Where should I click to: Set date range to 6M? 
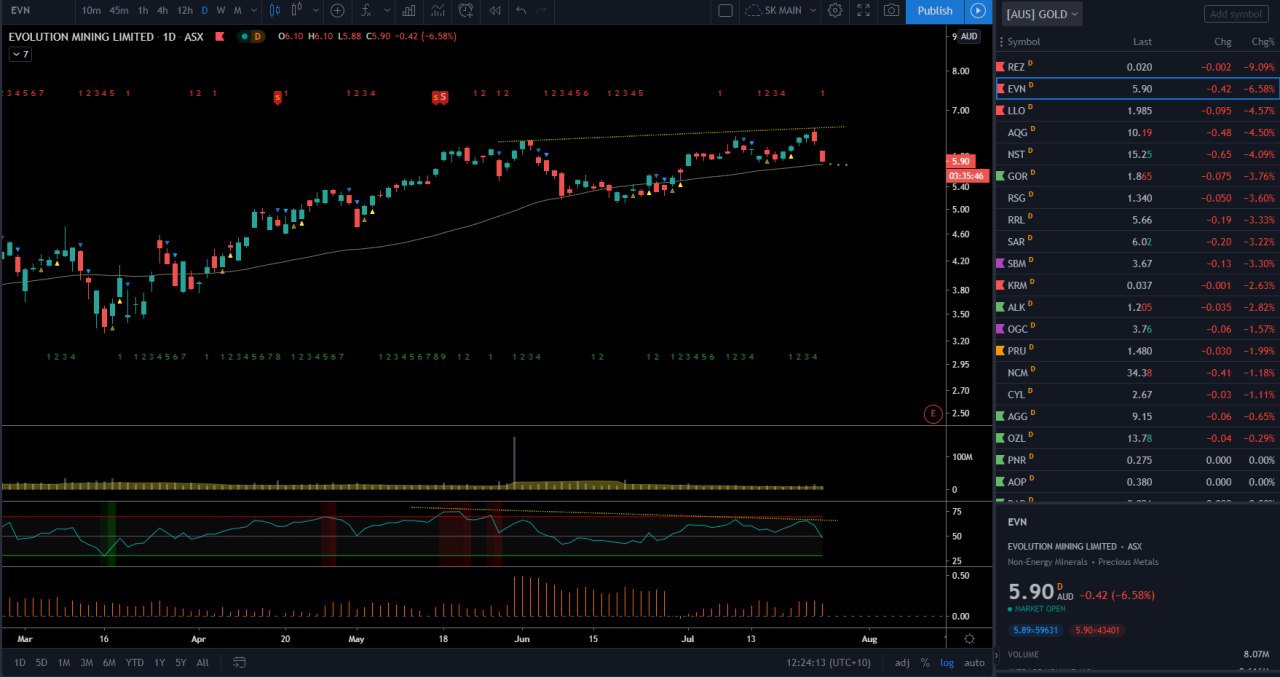click(109, 662)
